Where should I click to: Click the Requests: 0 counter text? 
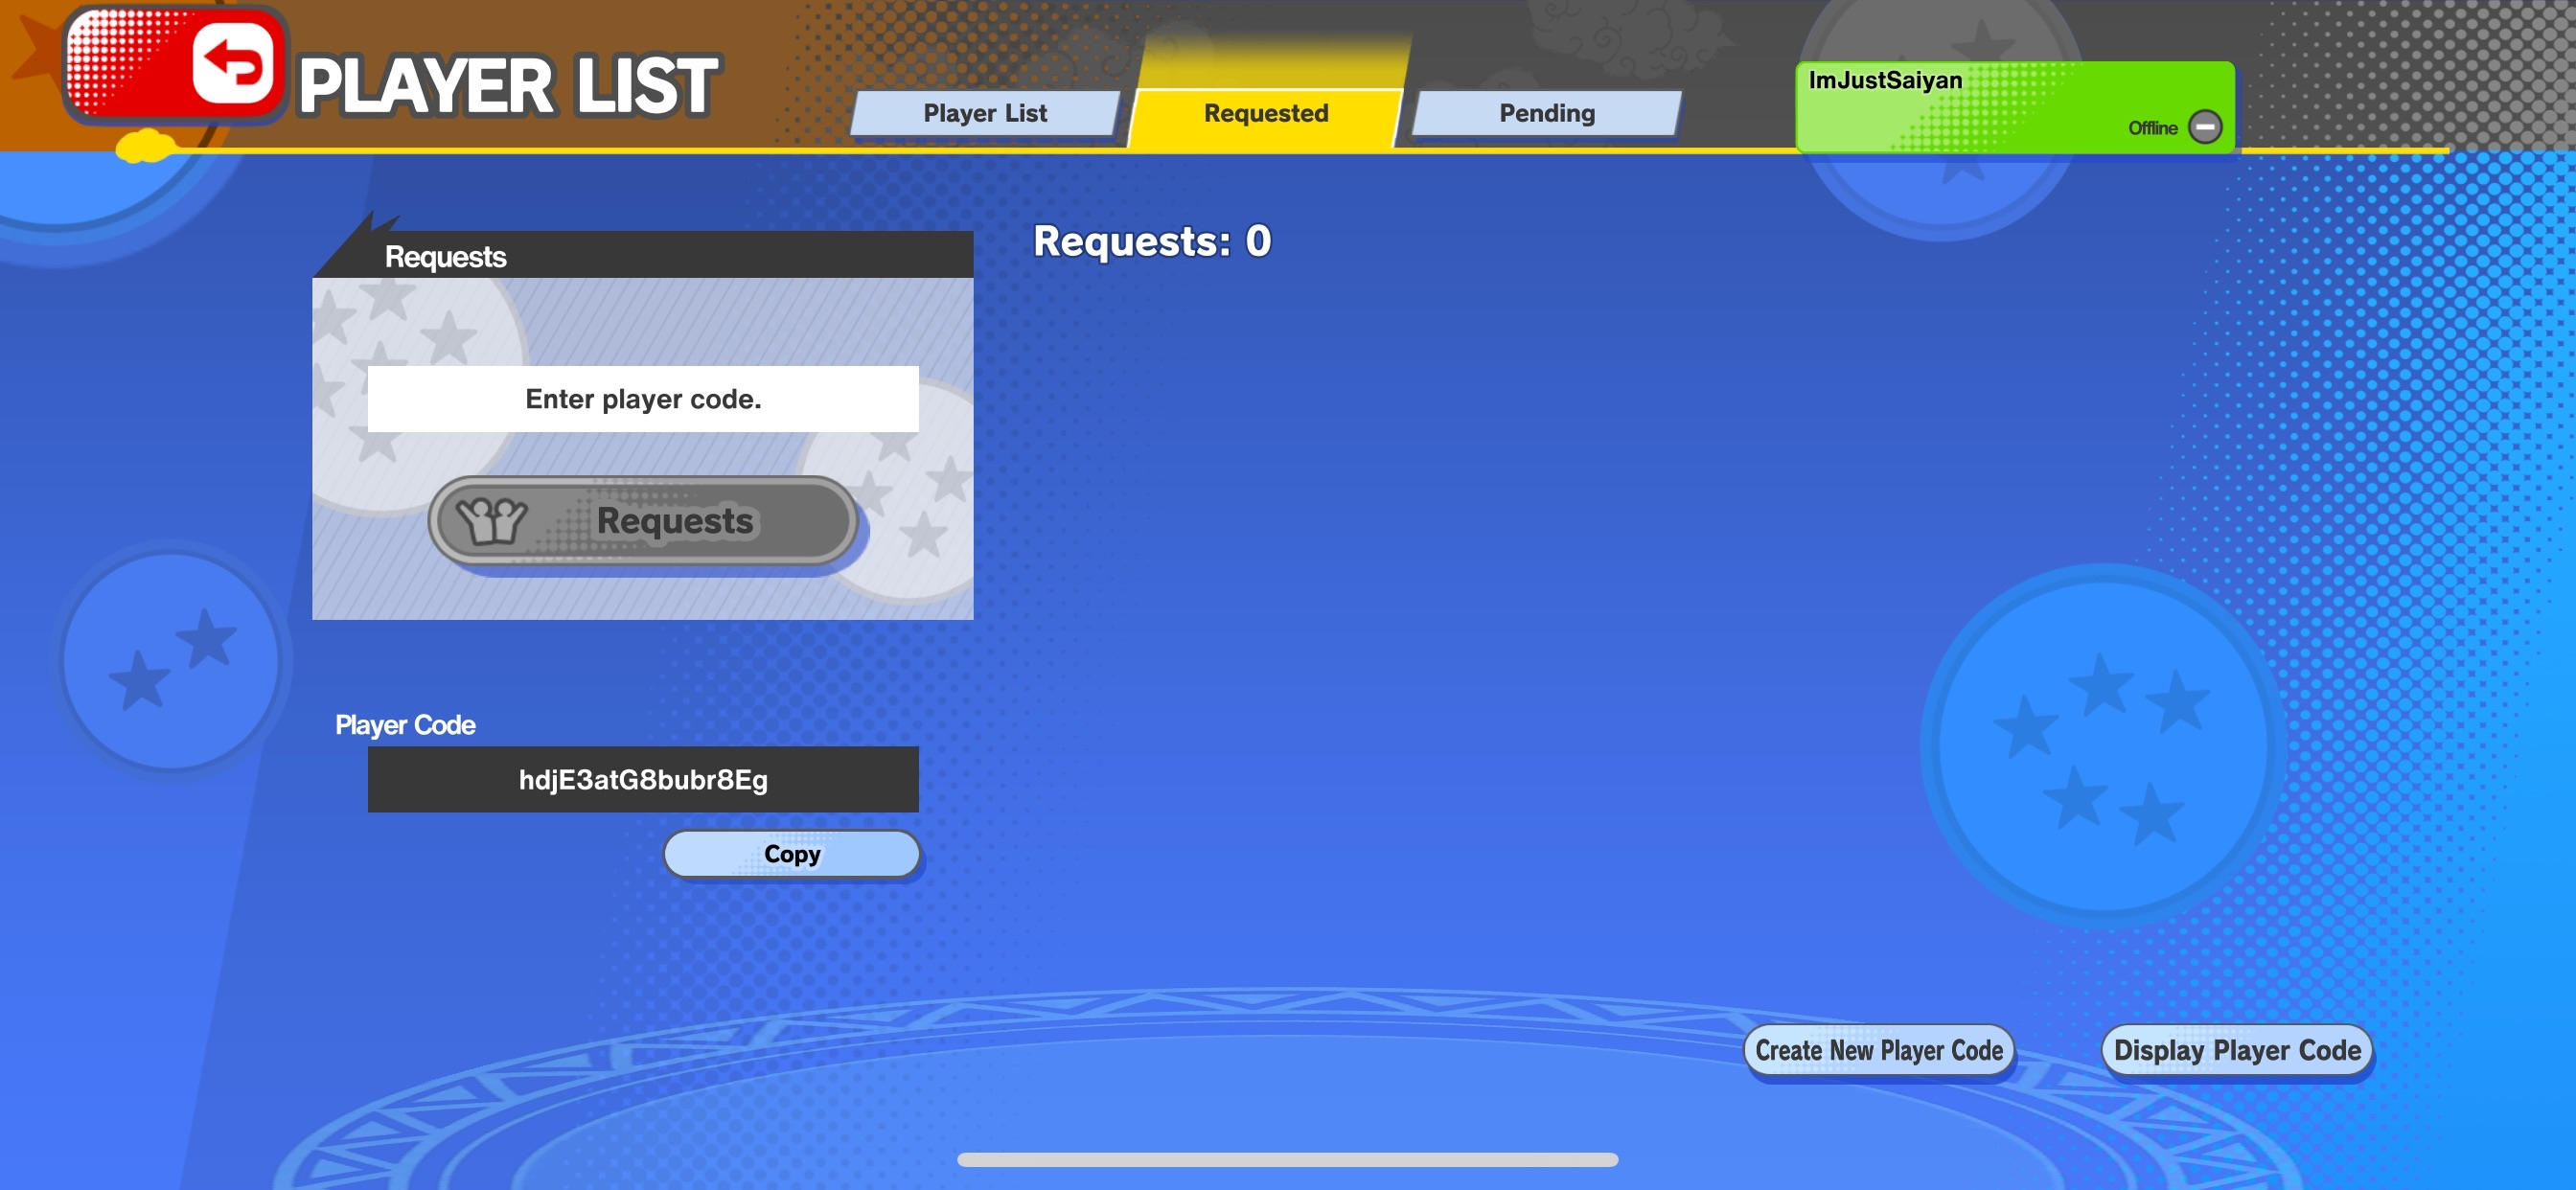point(1151,241)
